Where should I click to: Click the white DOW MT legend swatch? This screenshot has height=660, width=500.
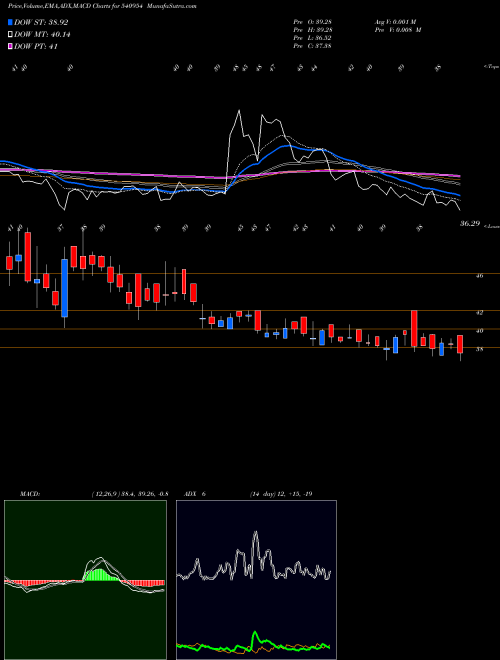tap(10, 34)
